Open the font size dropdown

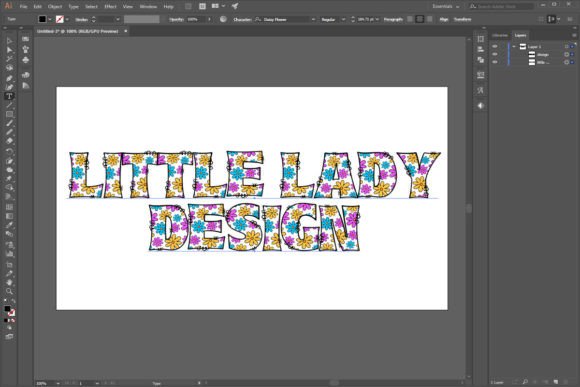(x=377, y=19)
